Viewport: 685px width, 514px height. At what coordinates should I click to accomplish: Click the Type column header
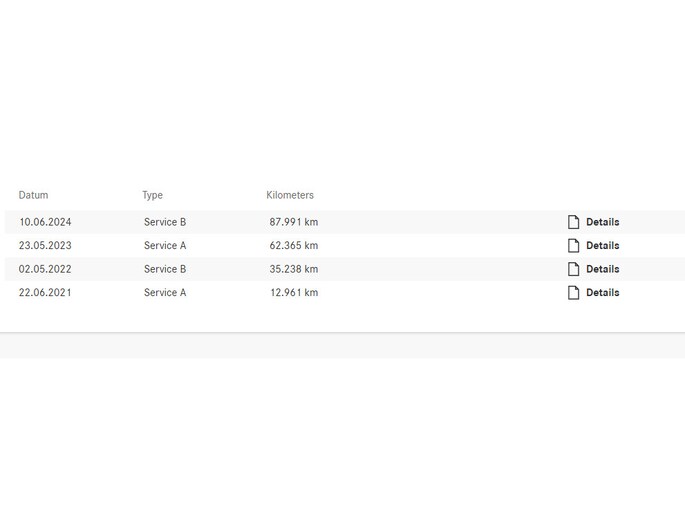(x=152, y=195)
